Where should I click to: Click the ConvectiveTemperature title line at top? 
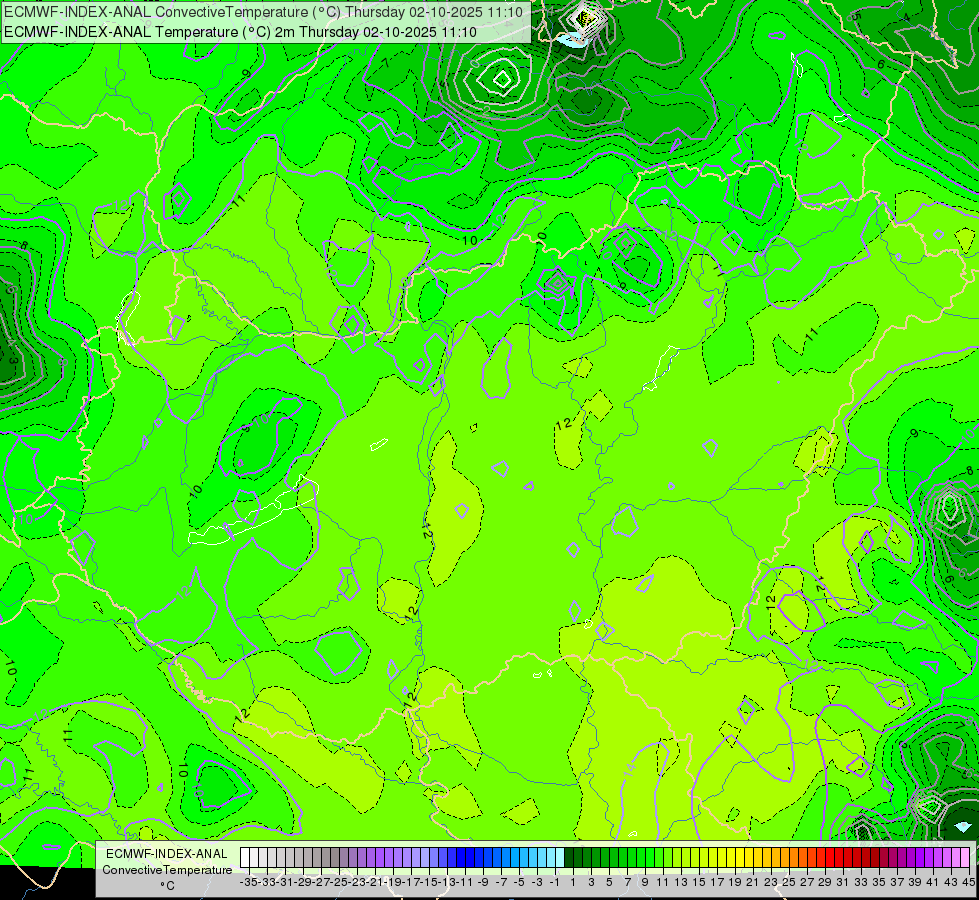pos(263,12)
